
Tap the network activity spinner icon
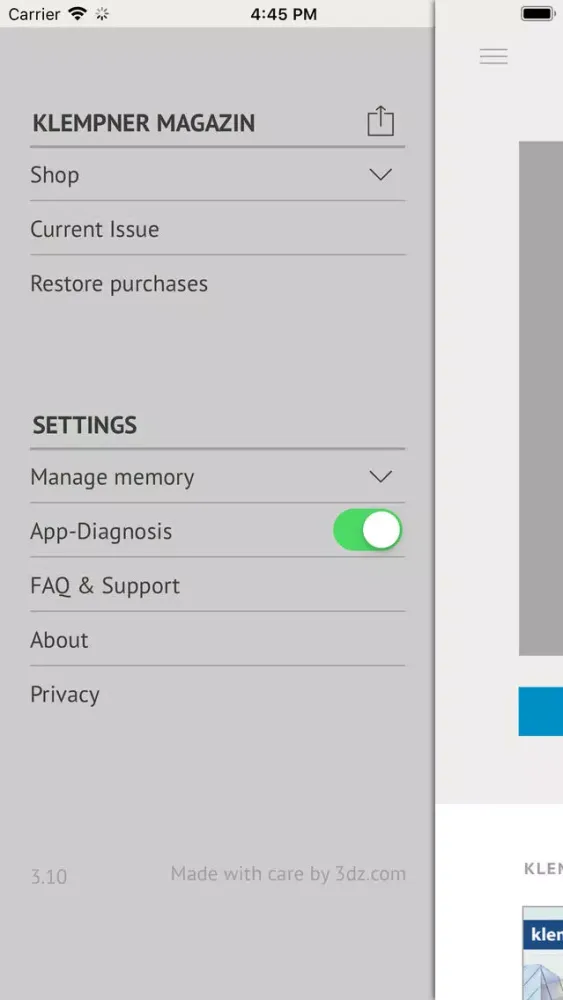pyautogui.click(x=101, y=14)
